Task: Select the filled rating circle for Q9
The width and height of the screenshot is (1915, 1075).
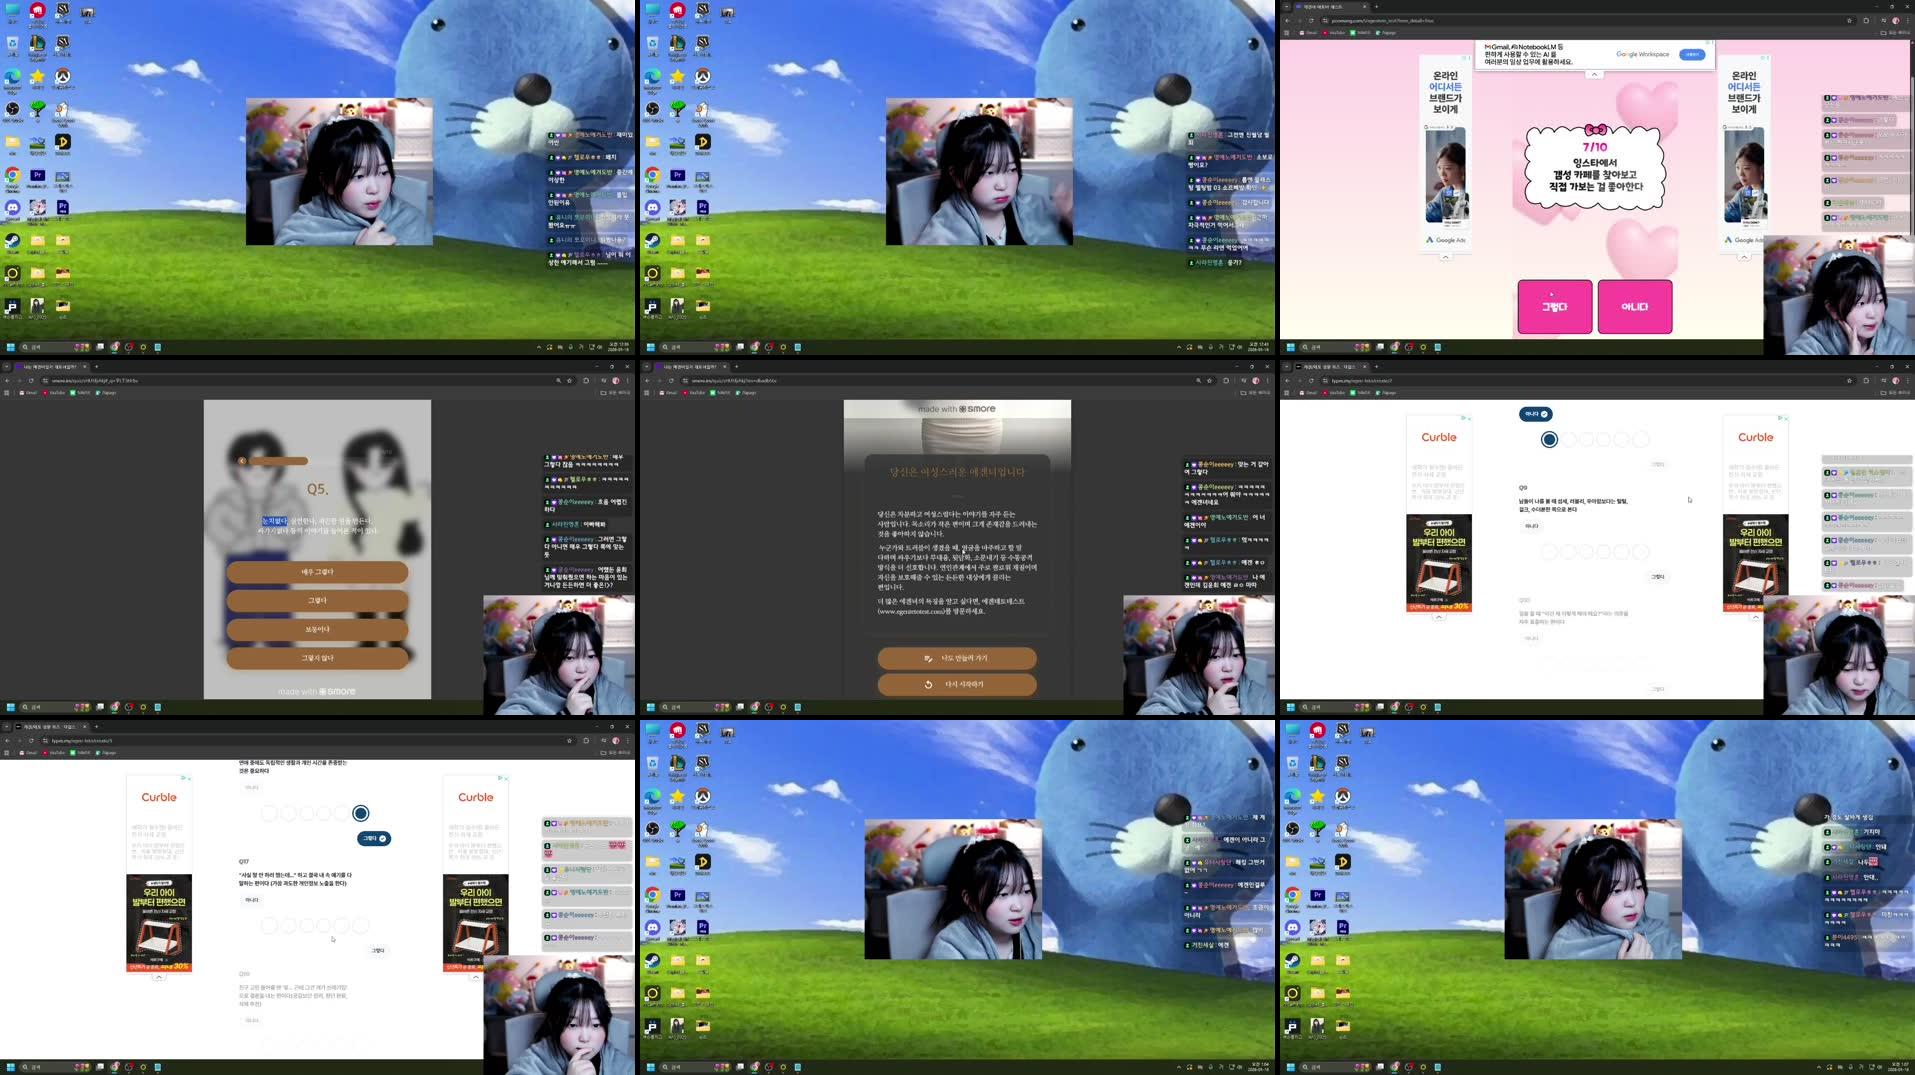Action: coord(1550,438)
